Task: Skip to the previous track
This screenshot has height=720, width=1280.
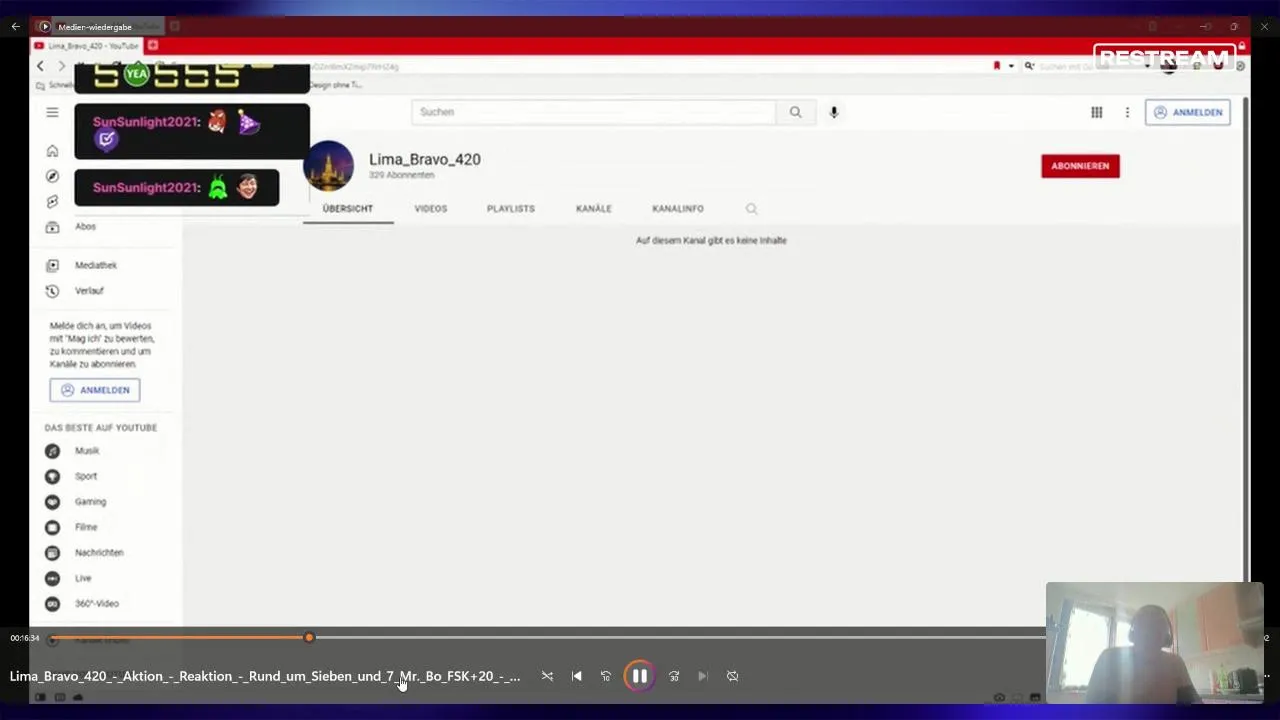Action: [x=576, y=676]
